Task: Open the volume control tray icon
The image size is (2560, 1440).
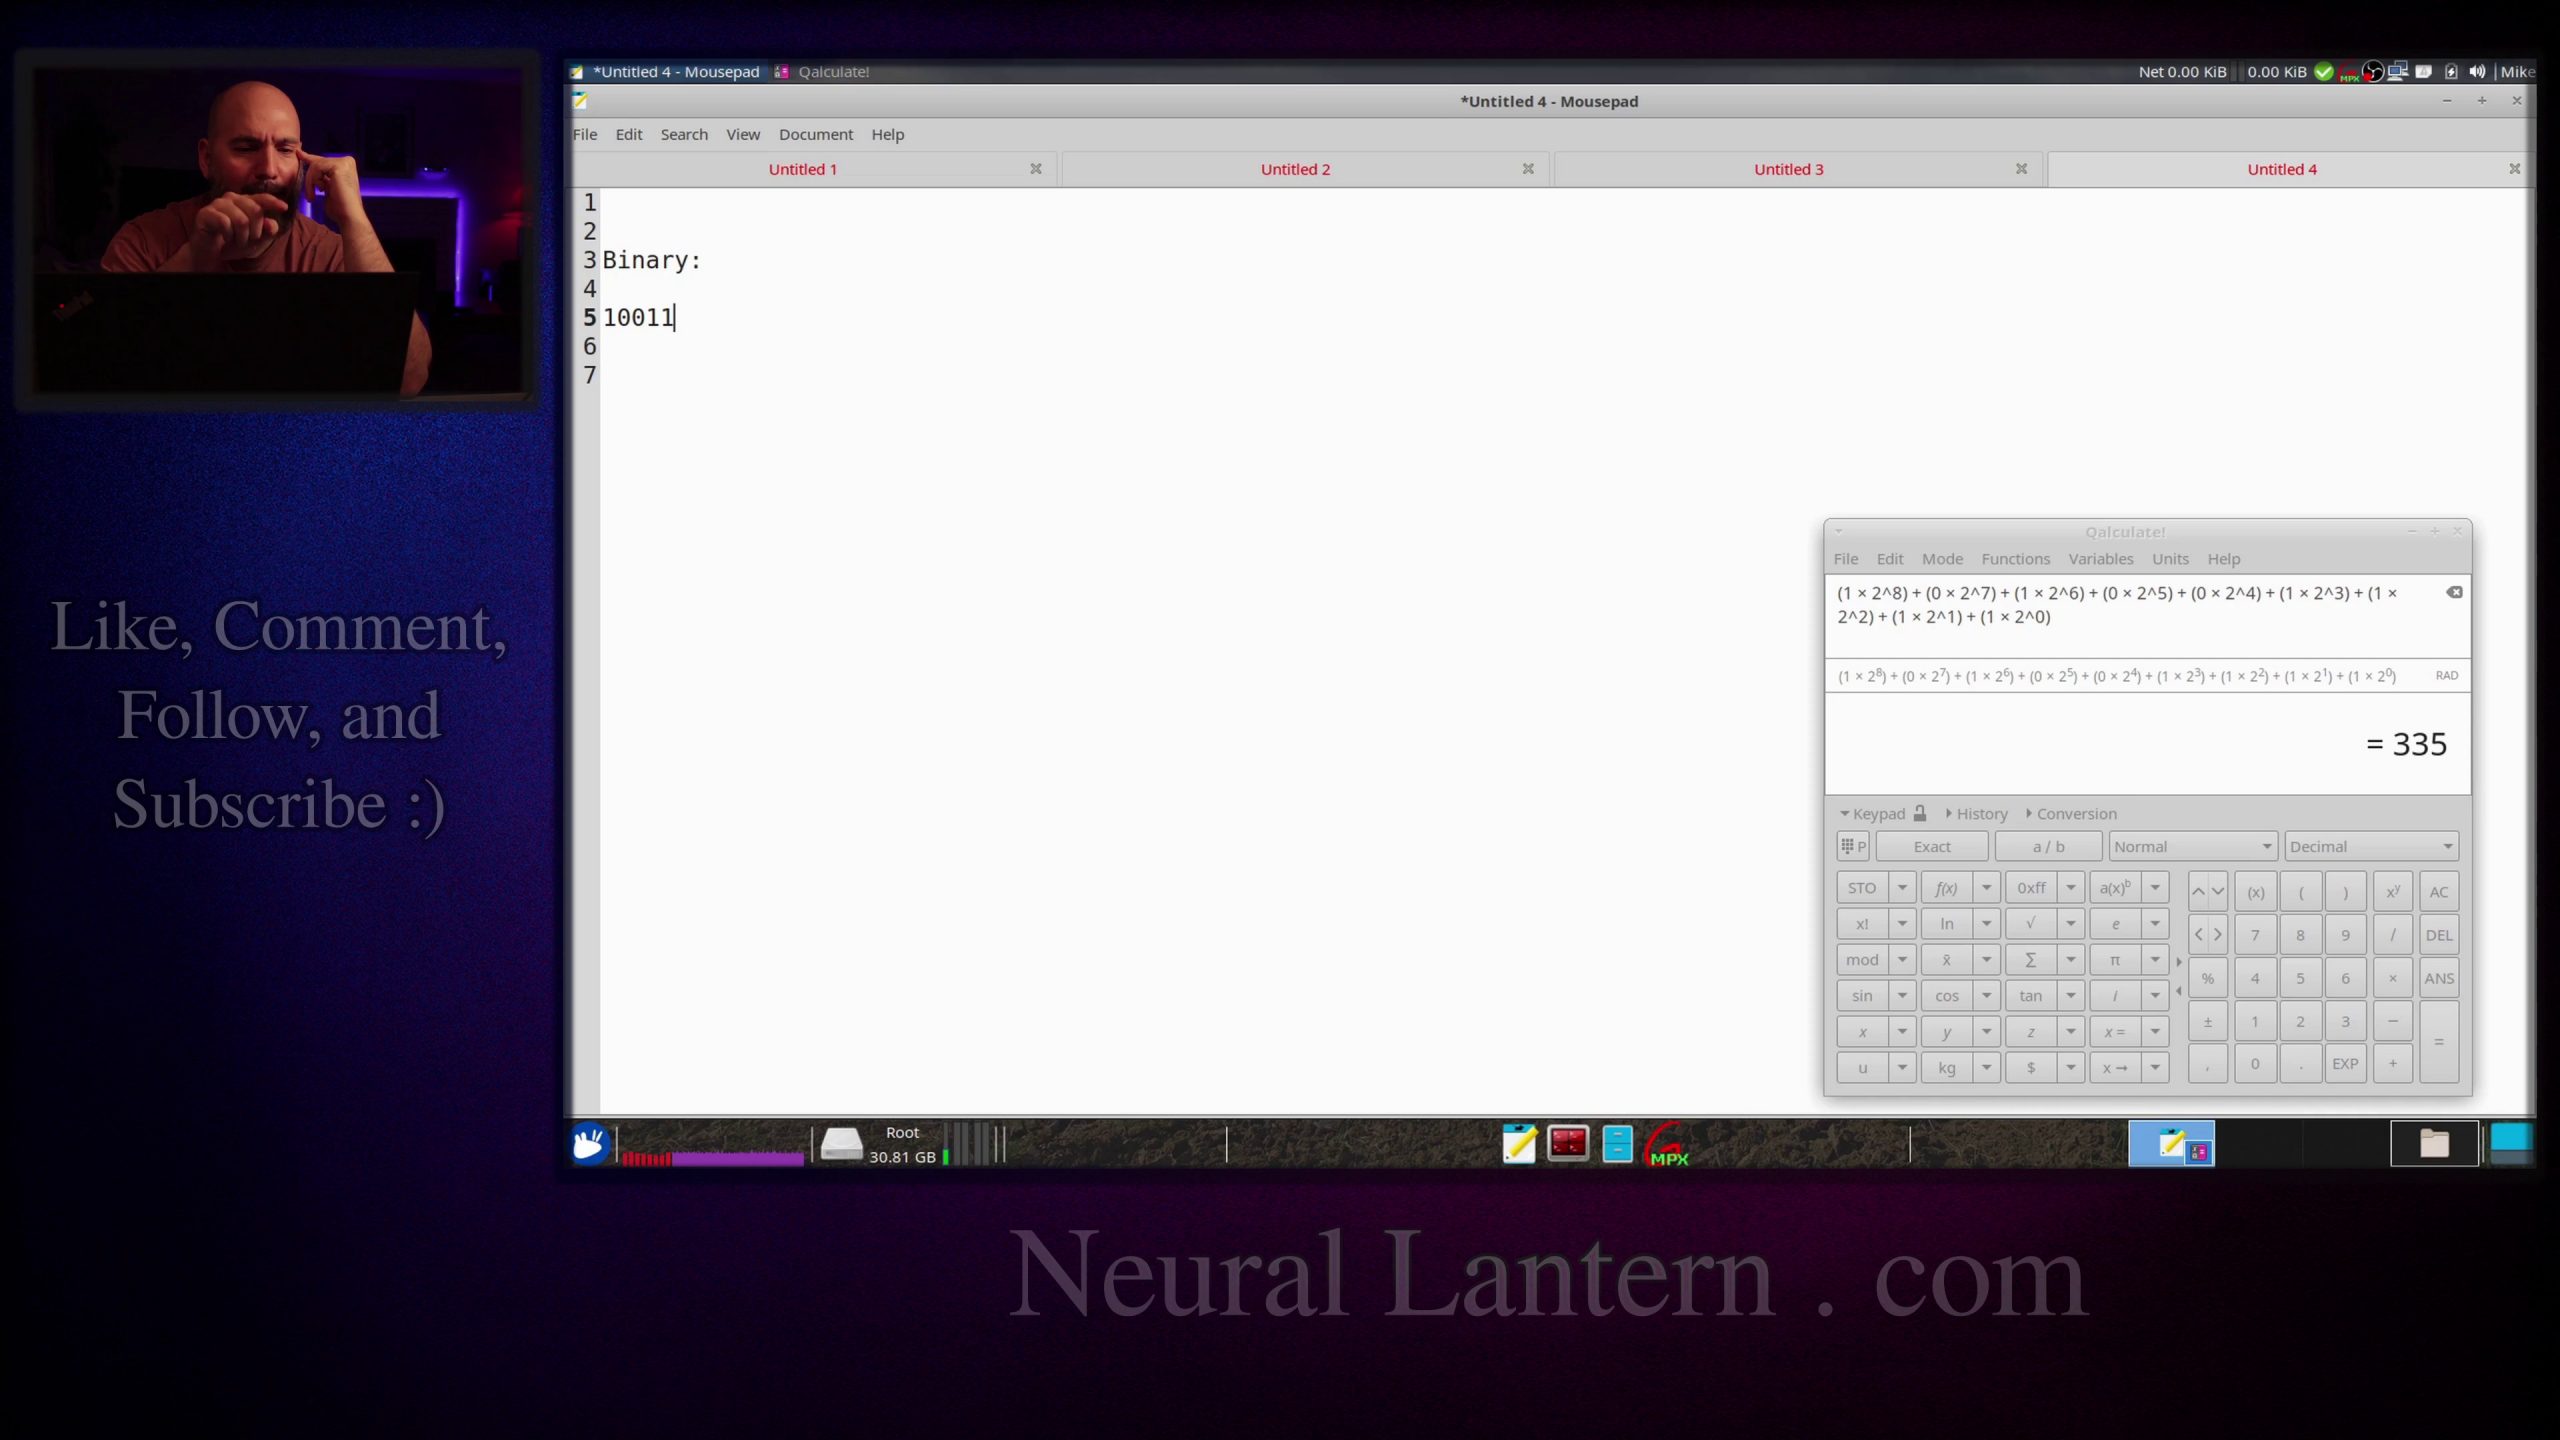Action: pyautogui.click(x=2477, y=72)
